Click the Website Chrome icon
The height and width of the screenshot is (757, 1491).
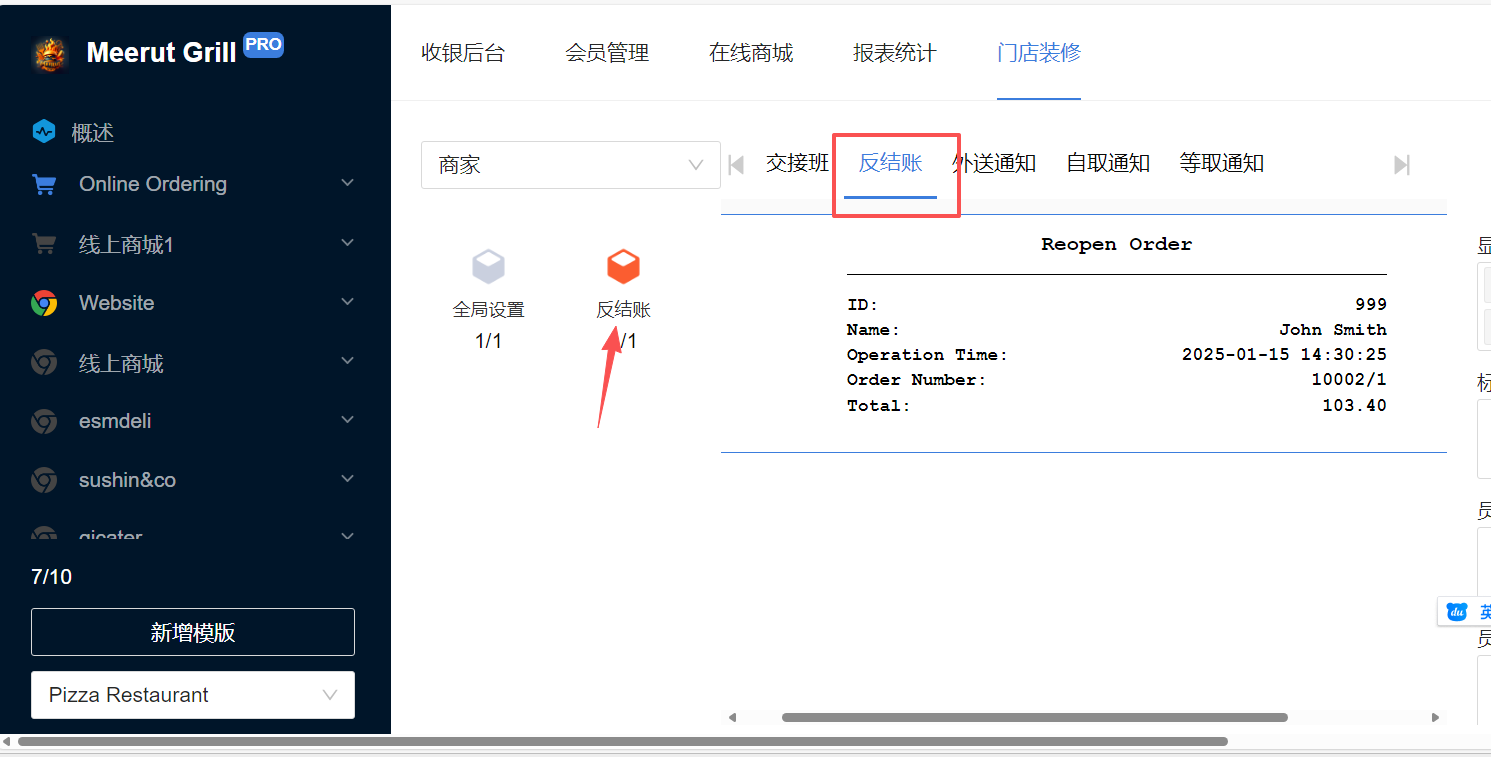(x=43, y=303)
